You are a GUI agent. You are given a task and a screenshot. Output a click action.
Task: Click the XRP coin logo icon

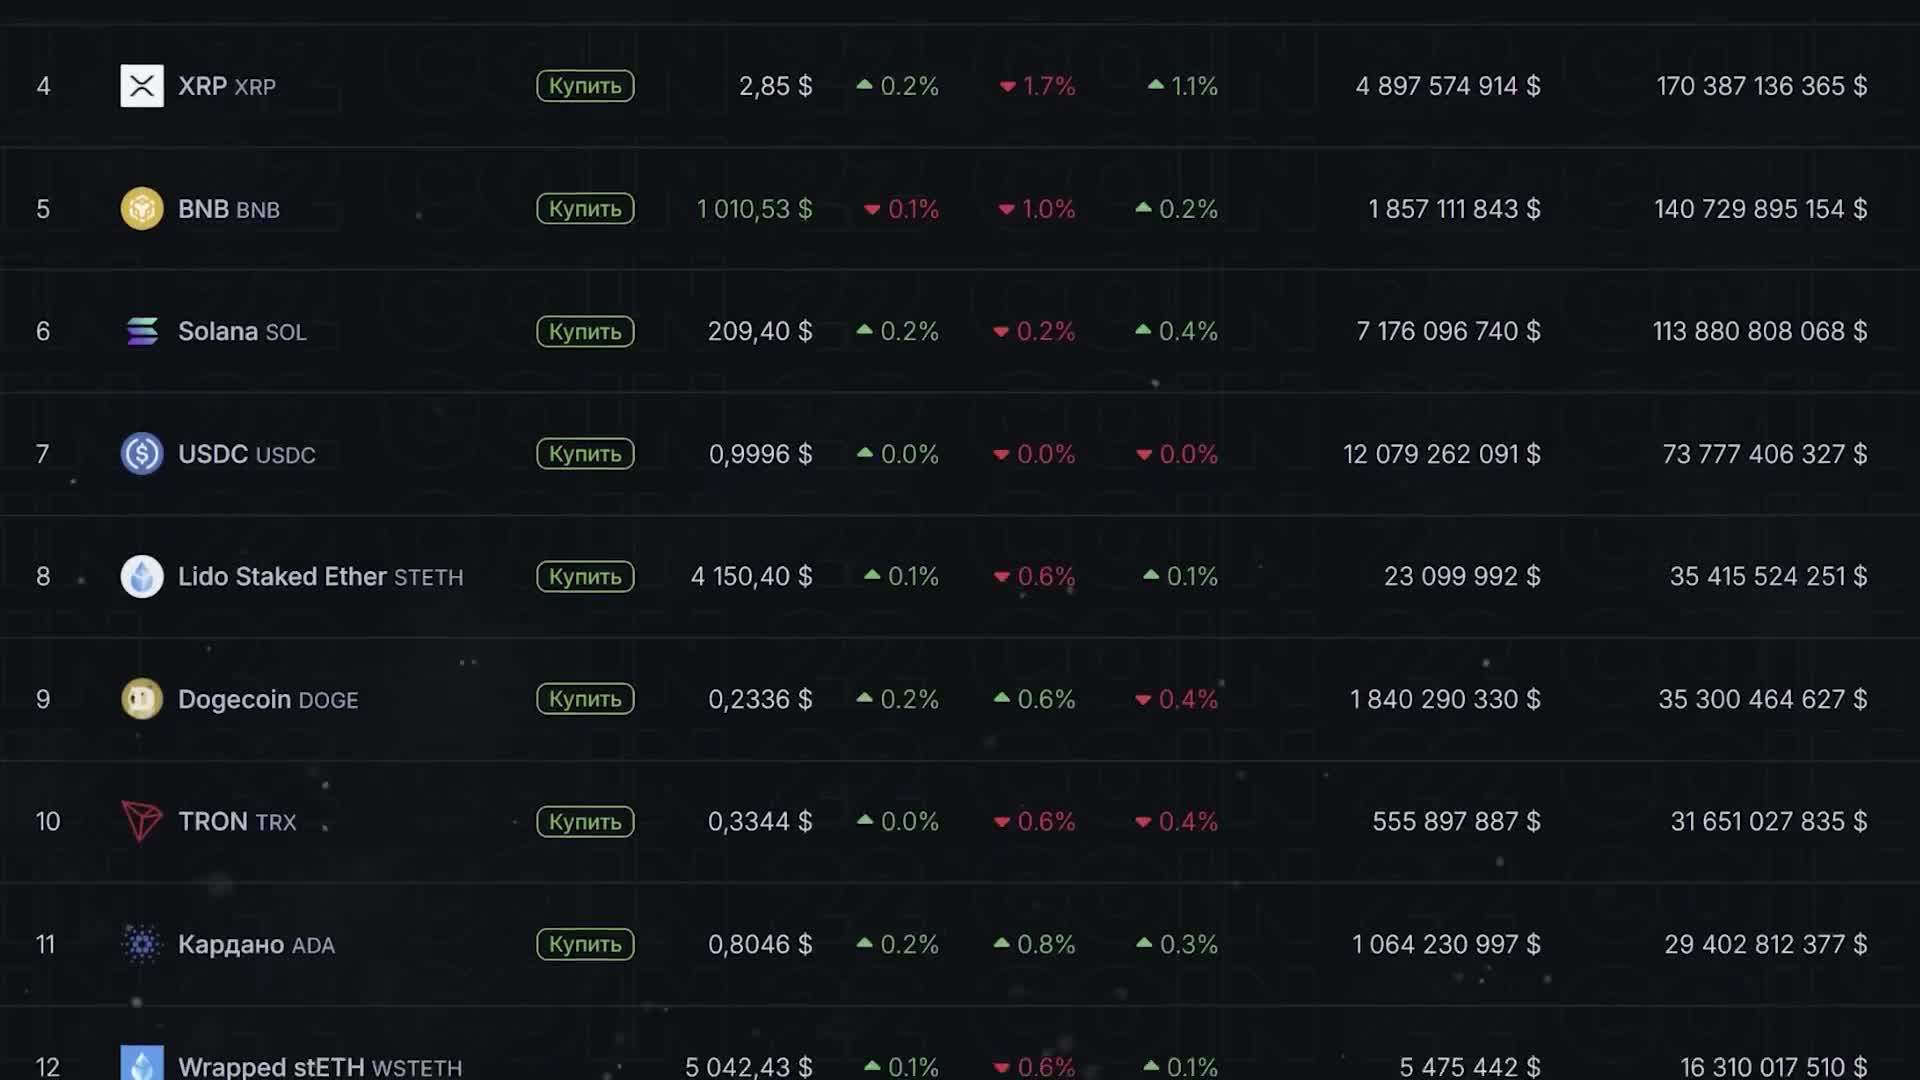coord(142,86)
